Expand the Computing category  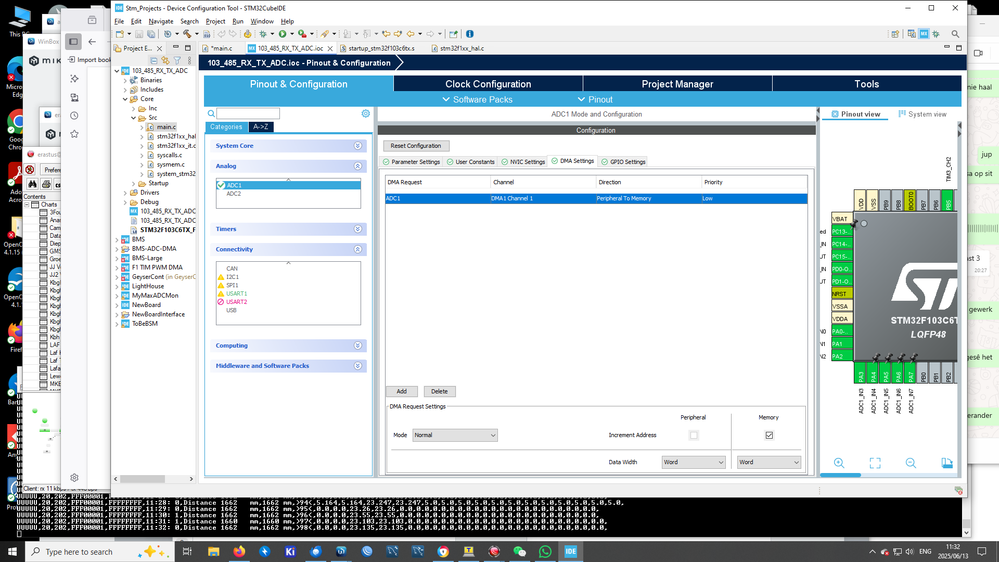(358, 345)
